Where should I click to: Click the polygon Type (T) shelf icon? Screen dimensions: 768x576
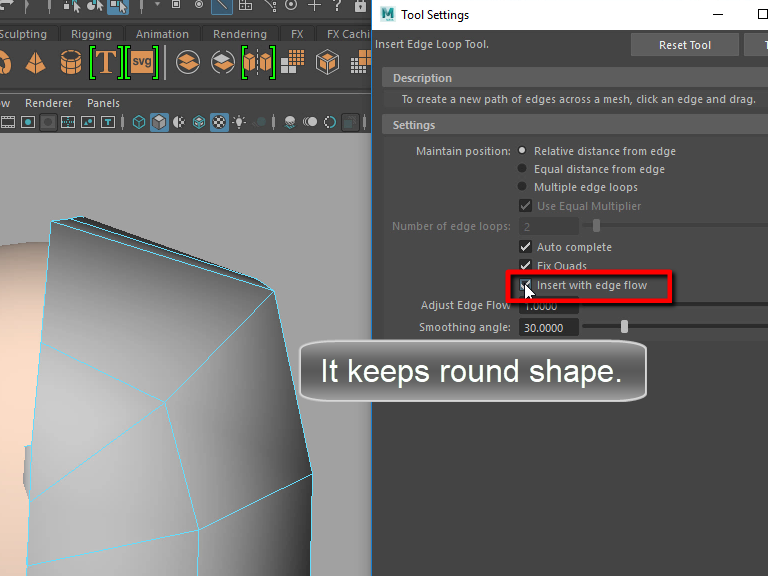point(105,63)
